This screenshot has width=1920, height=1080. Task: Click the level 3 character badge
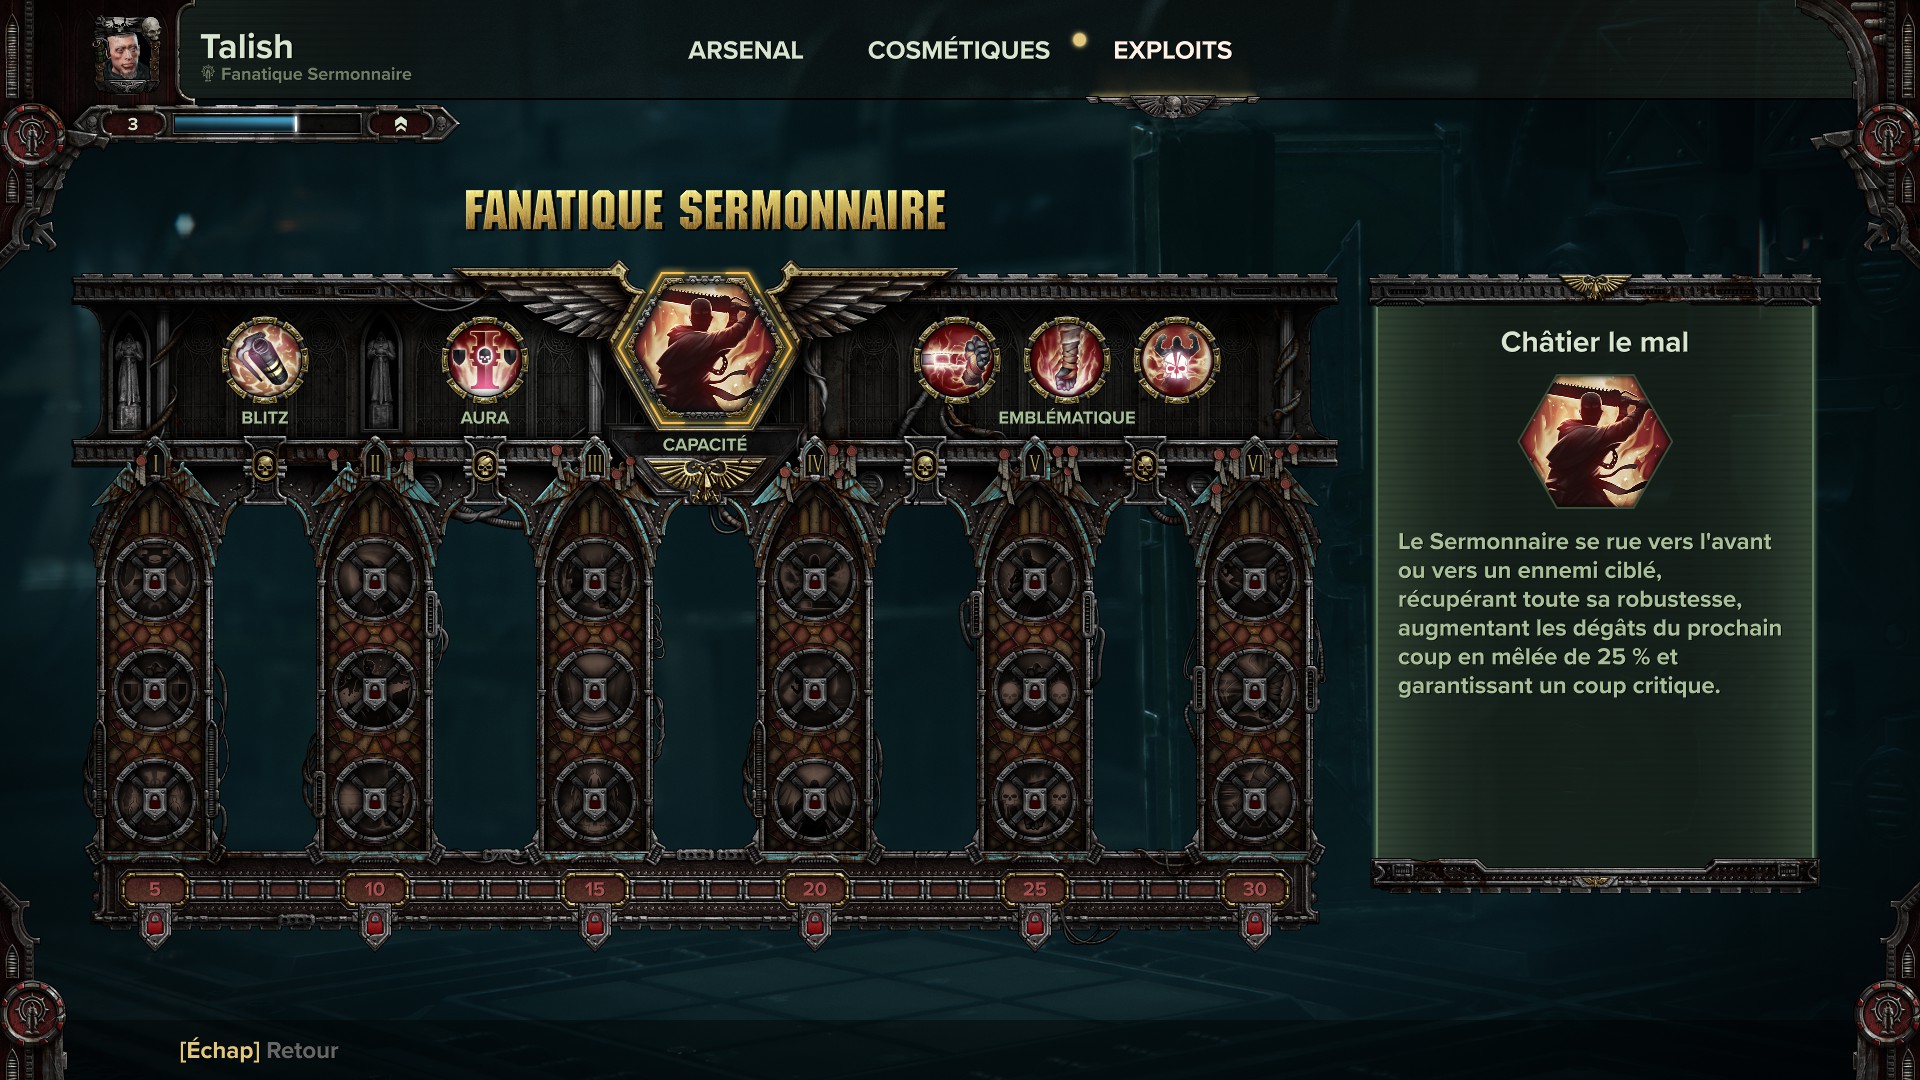coord(133,124)
